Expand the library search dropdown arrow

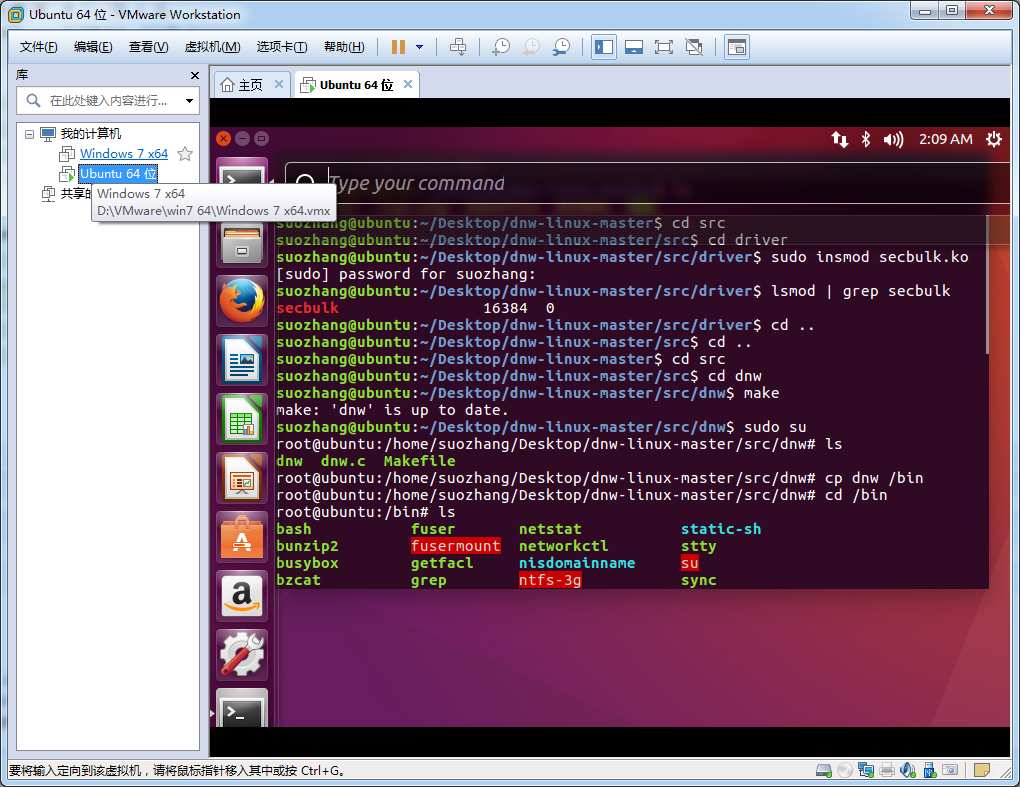click(x=189, y=101)
